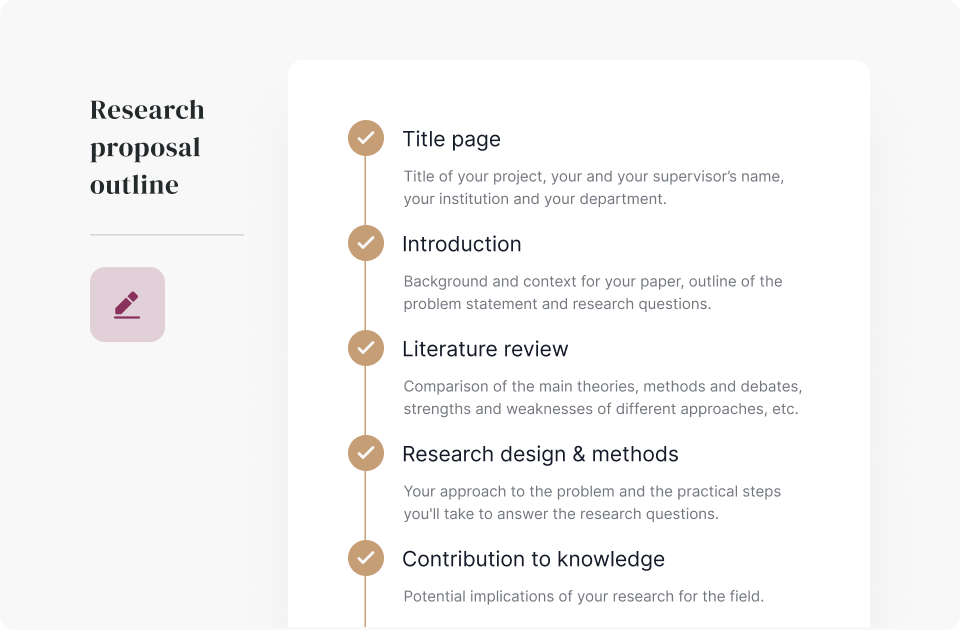Click the checkmark beside Title page
960x630 pixels.
pos(366,138)
